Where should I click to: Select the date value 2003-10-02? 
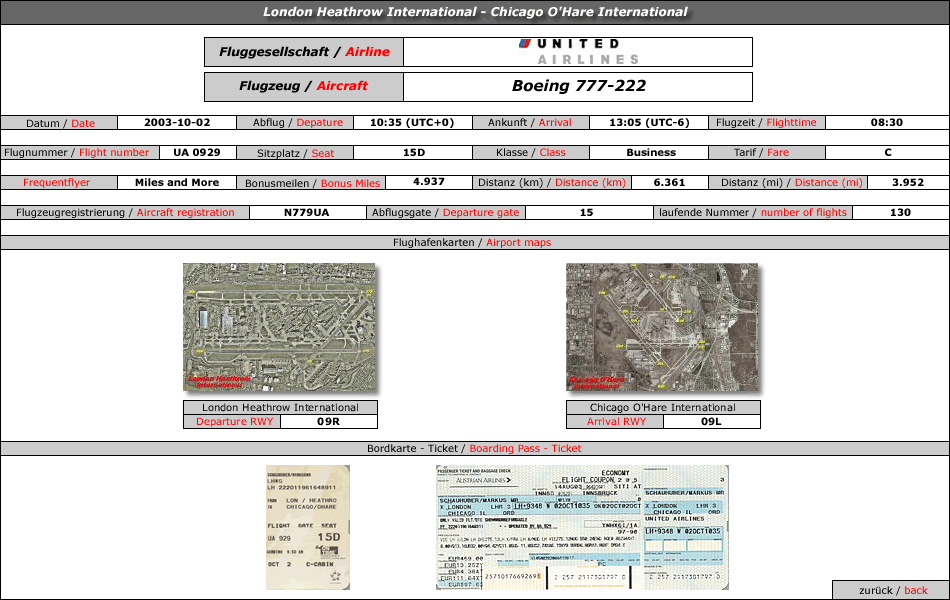(x=177, y=123)
